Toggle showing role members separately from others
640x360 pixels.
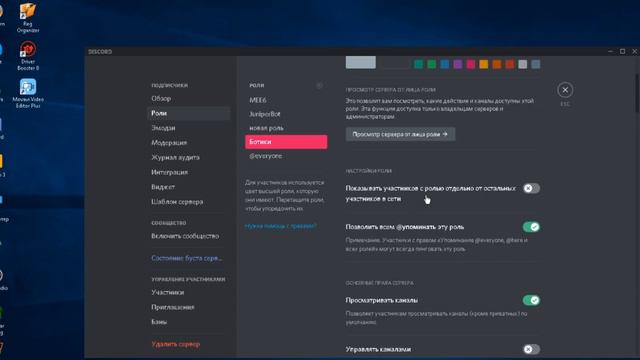coord(531,188)
